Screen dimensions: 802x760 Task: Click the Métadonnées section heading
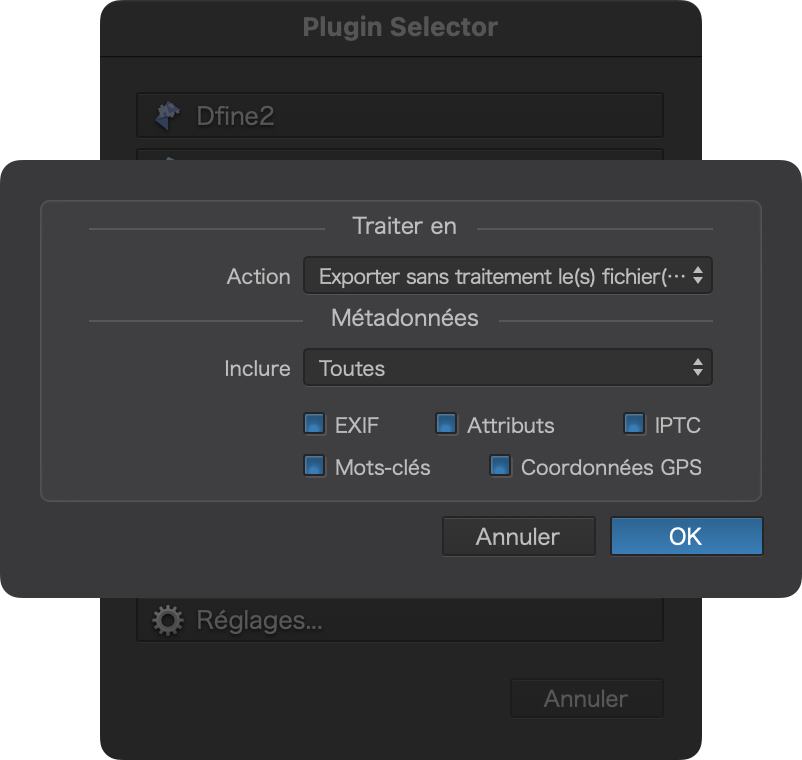[405, 318]
